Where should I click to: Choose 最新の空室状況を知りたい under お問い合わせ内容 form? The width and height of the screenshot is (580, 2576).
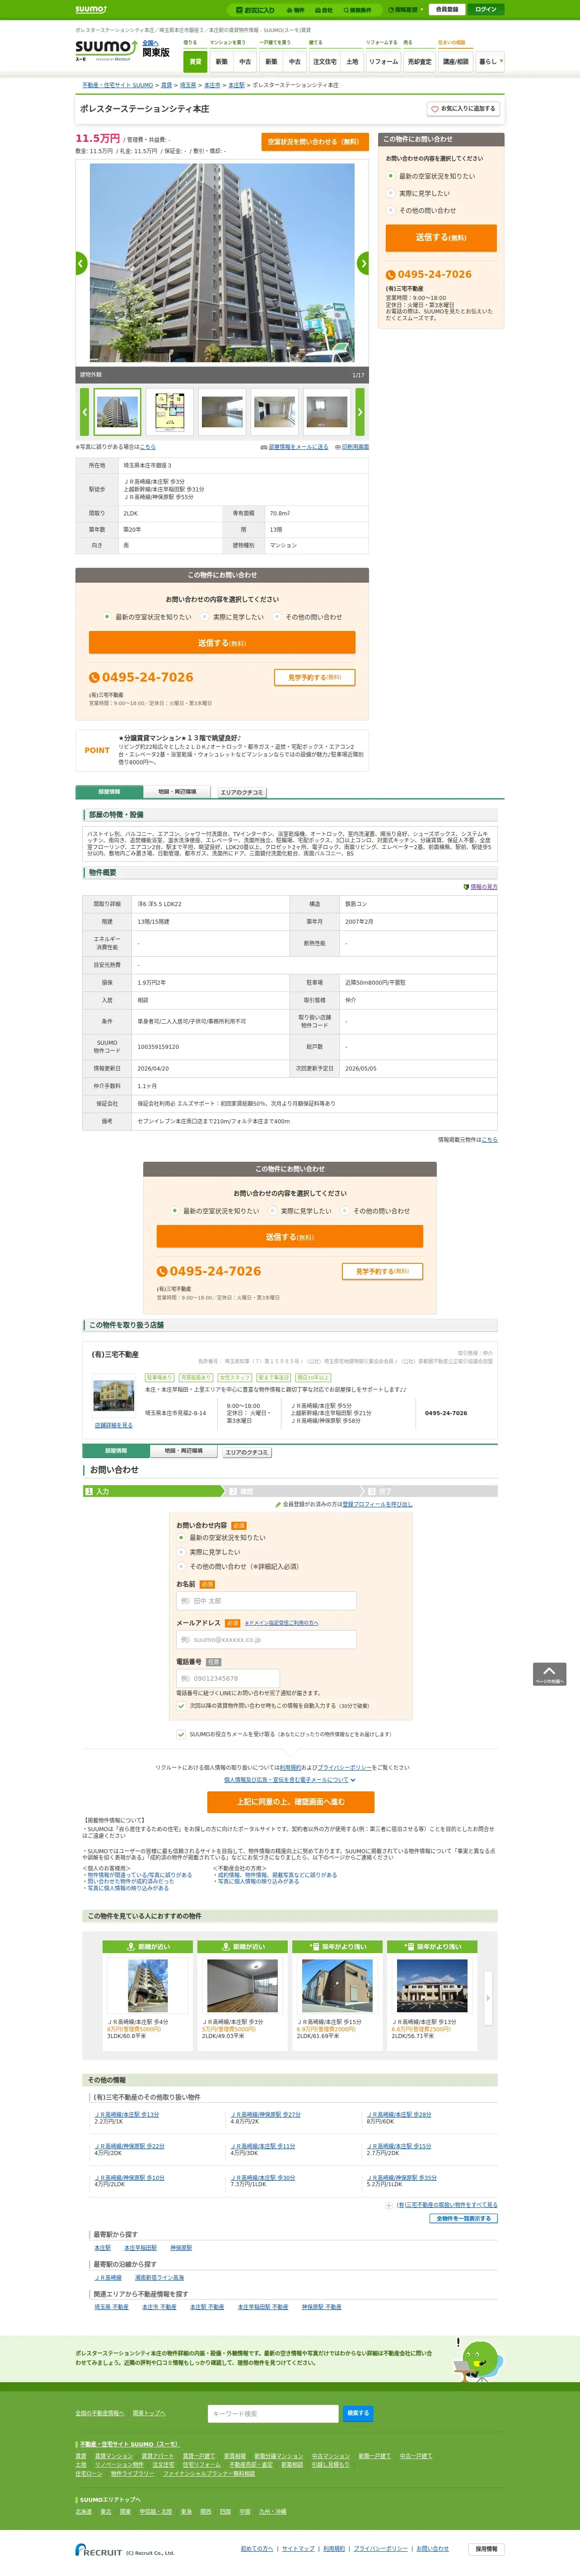pos(181,1538)
